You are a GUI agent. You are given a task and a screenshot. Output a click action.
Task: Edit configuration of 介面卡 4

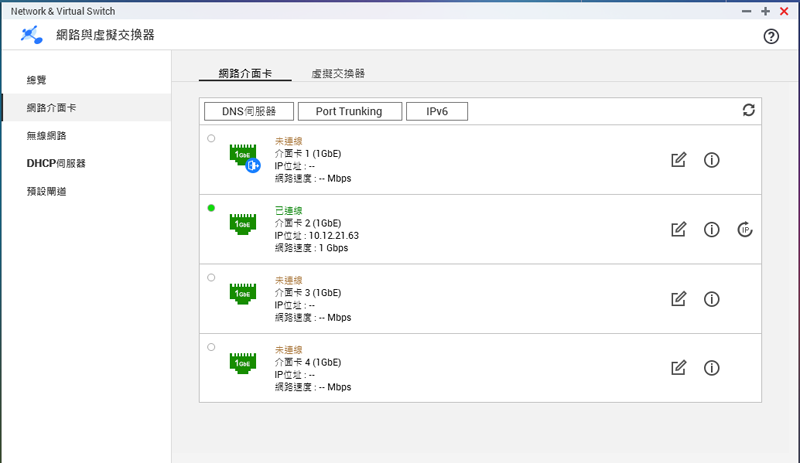(679, 368)
